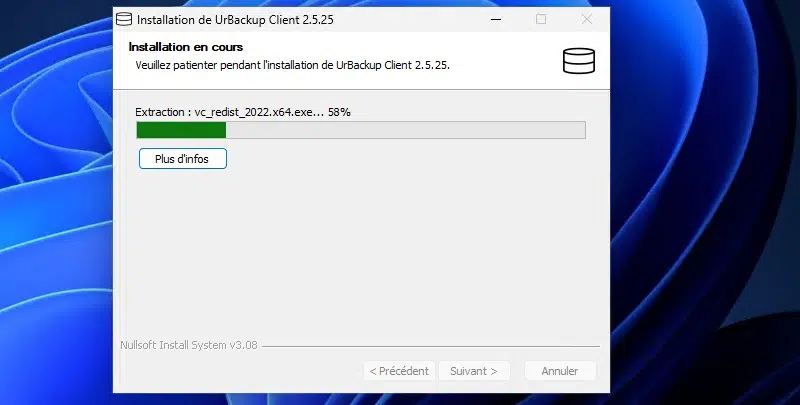Click the horizontal separator line beside Nullsoft label
800x405 pixels.
click(x=431, y=346)
